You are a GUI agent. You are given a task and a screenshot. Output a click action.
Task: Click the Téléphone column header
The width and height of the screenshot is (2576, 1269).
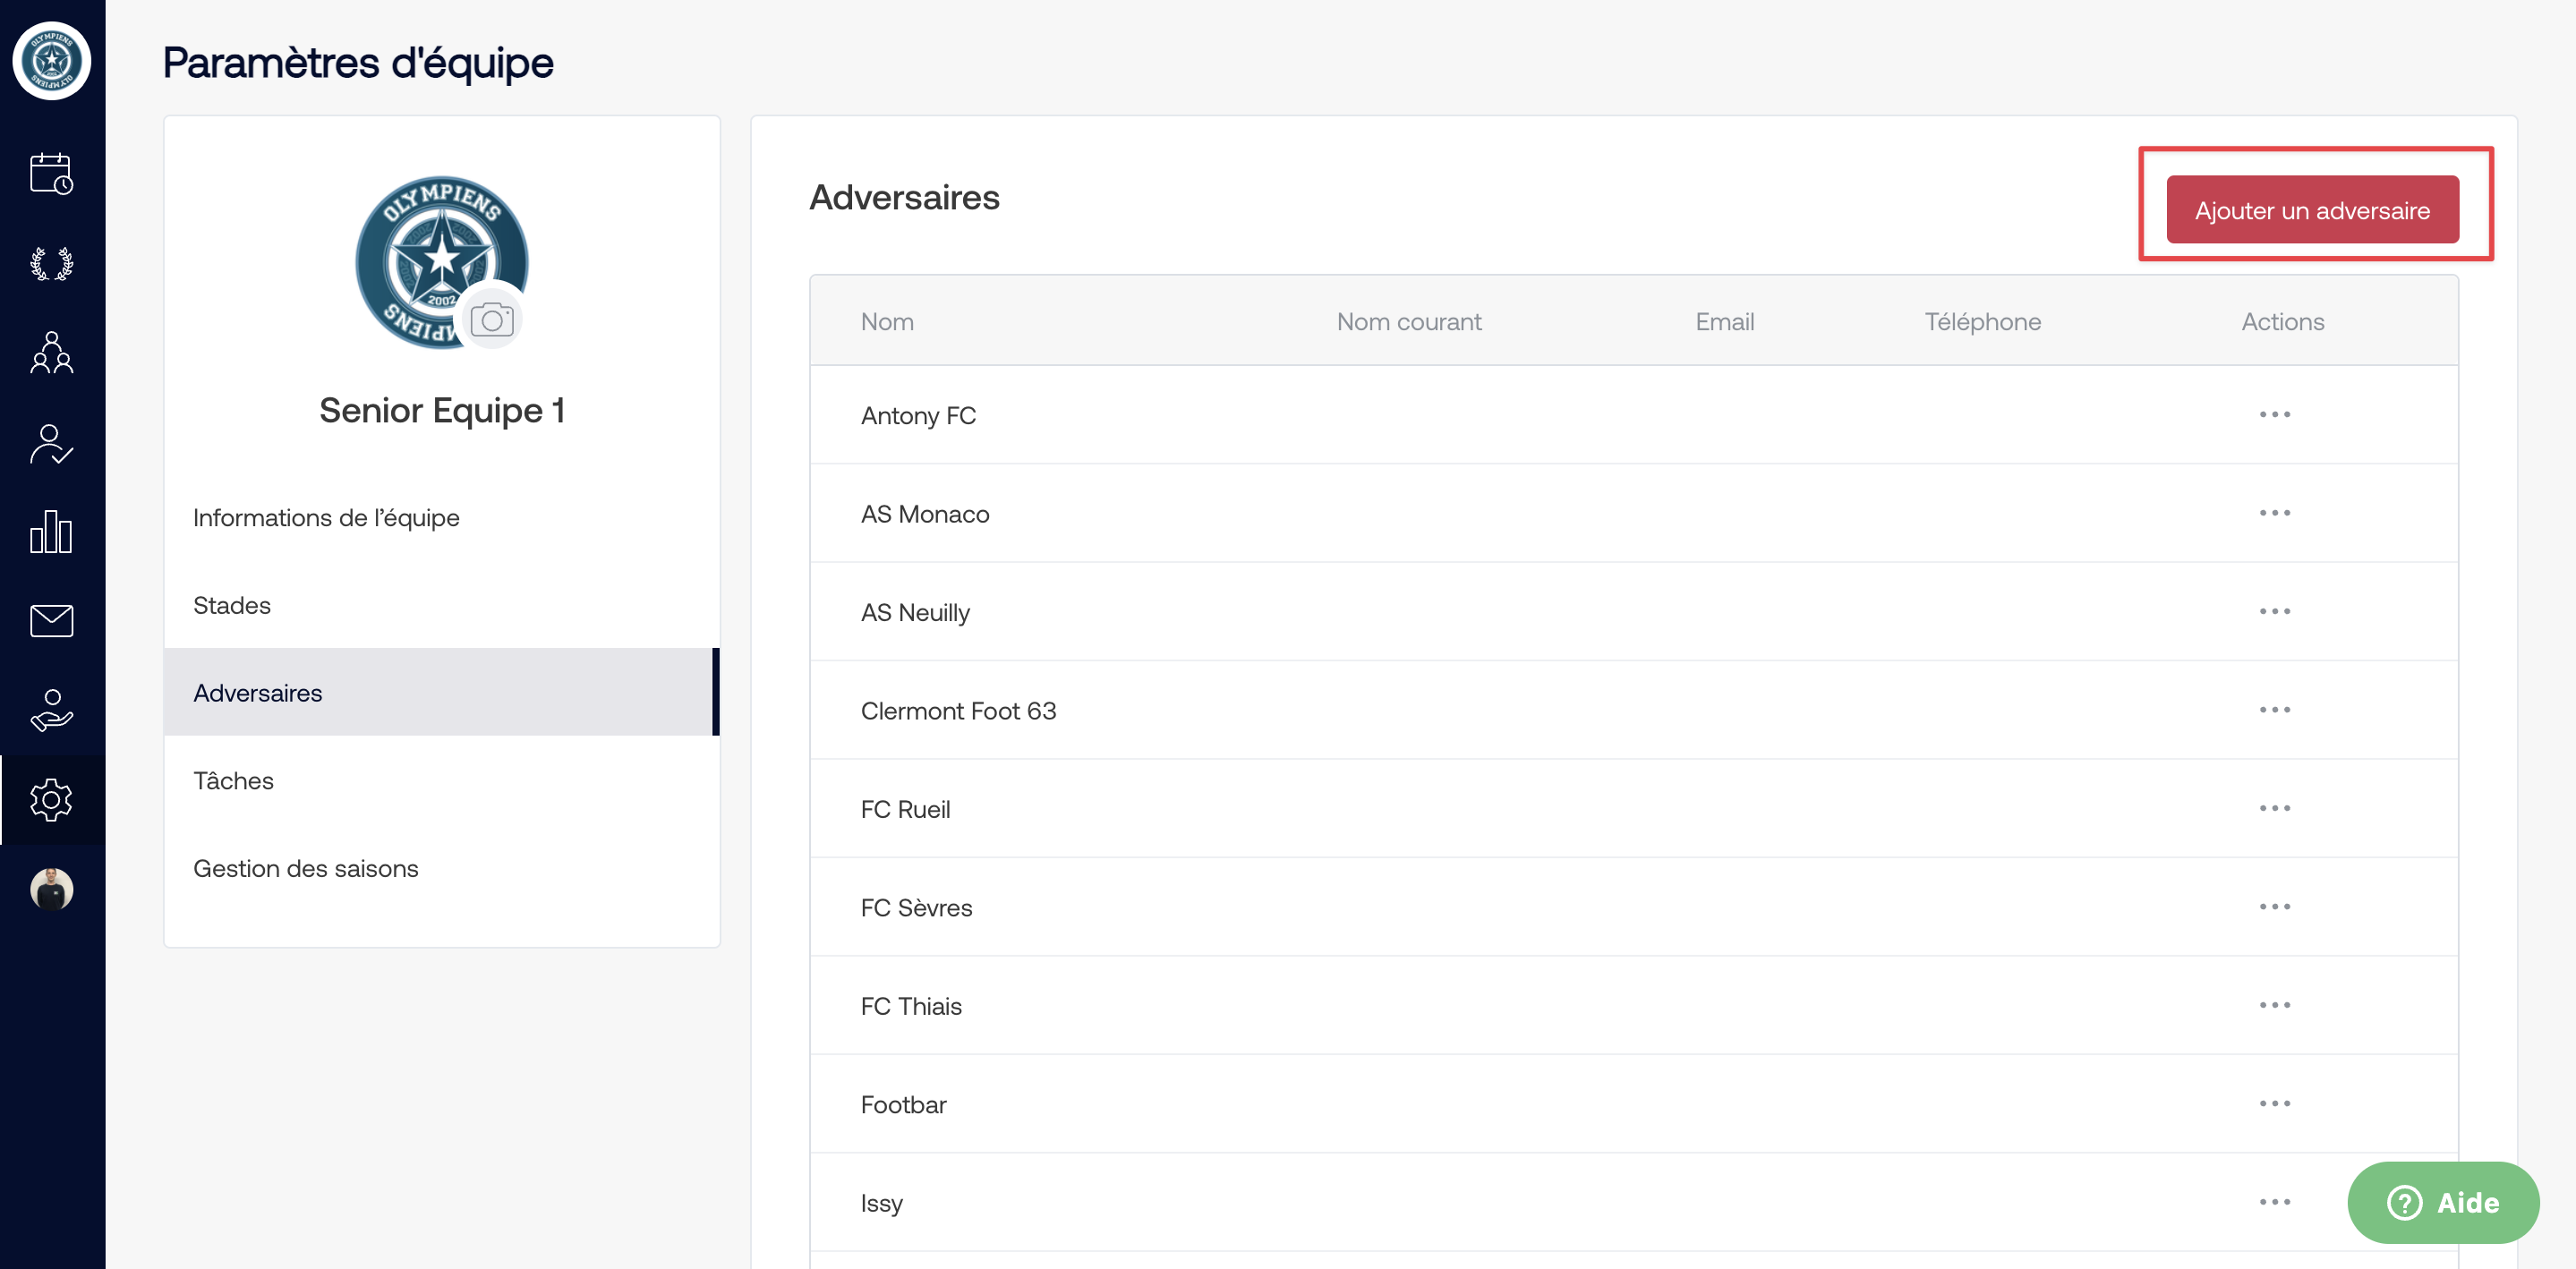point(1983,321)
